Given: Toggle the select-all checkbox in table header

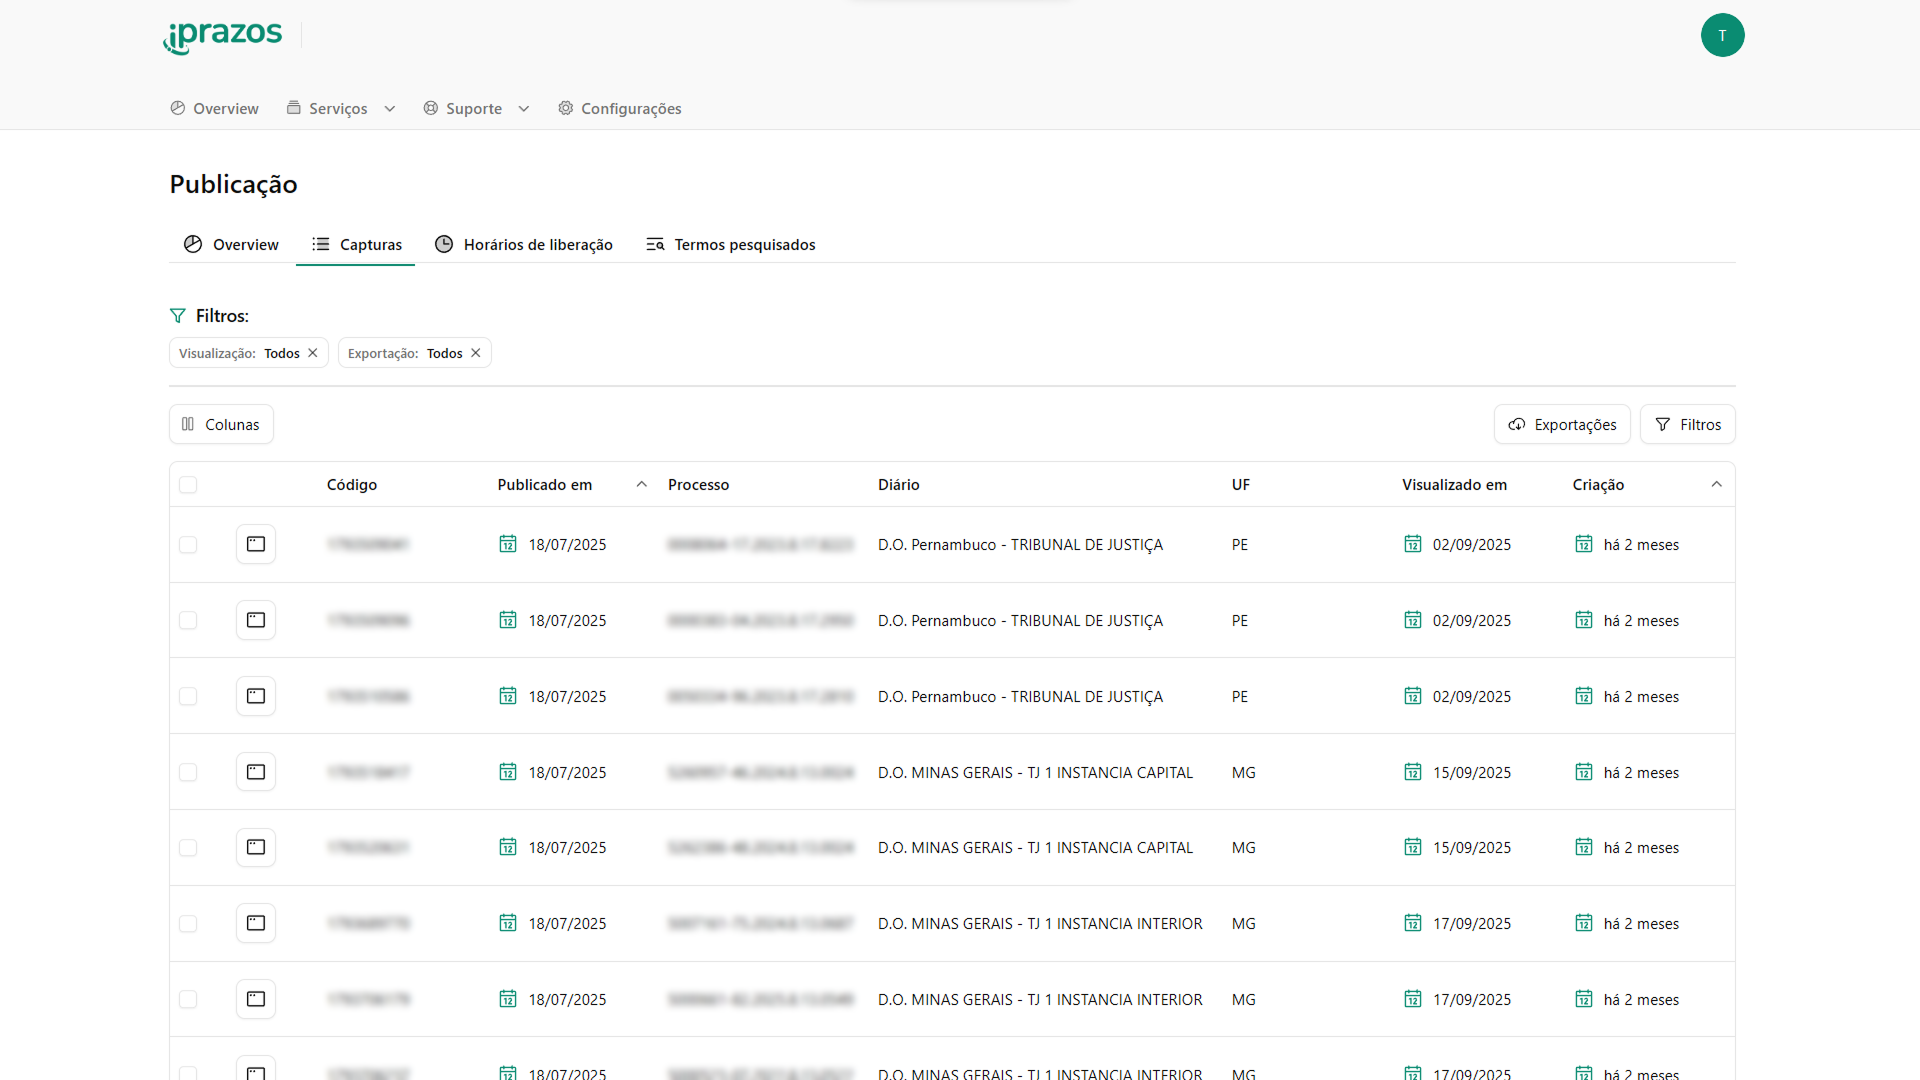Looking at the screenshot, I should click(x=188, y=485).
